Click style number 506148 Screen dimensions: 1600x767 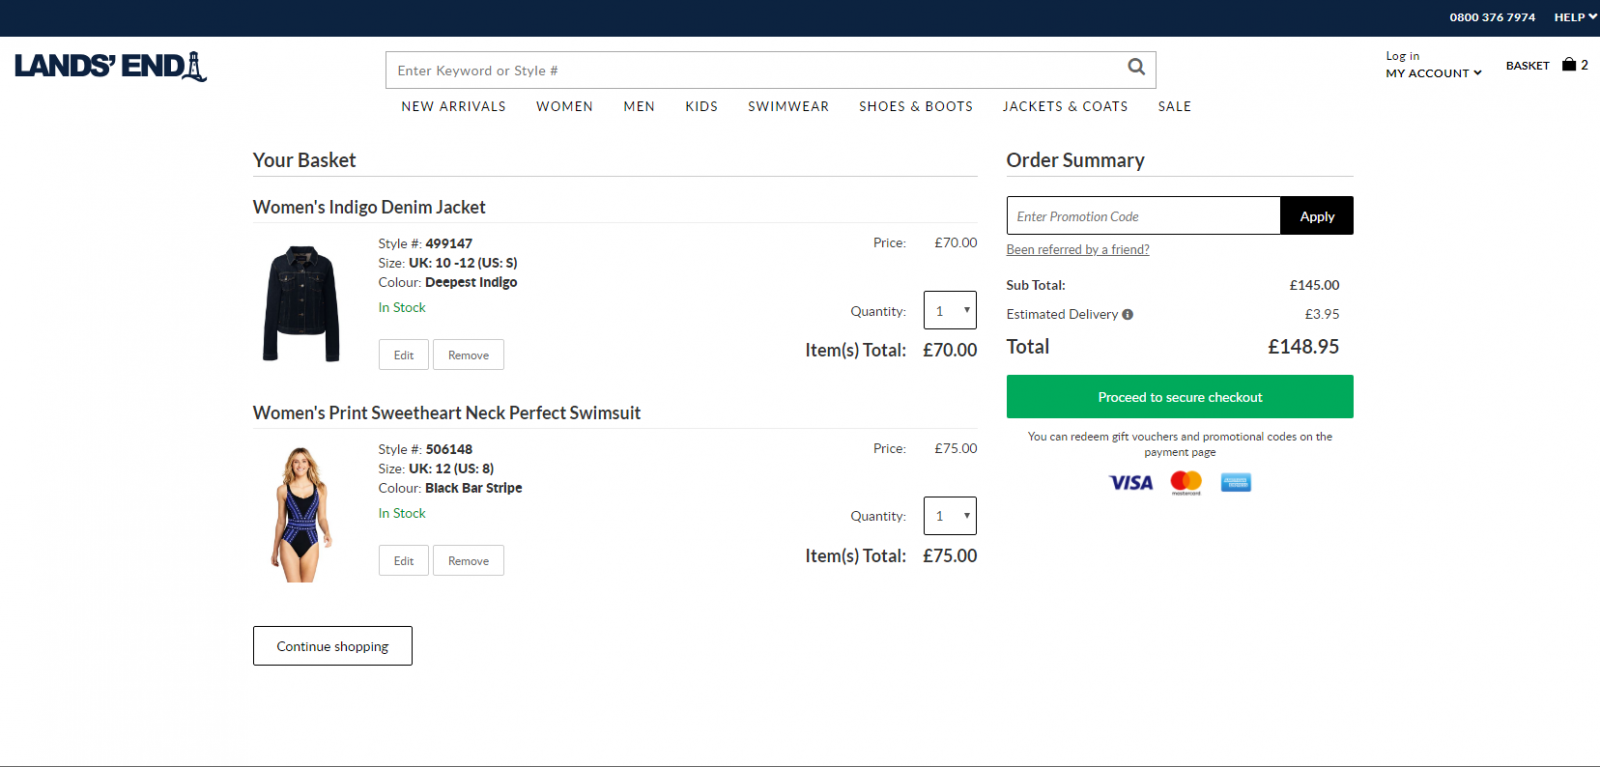(x=449, y=449)
